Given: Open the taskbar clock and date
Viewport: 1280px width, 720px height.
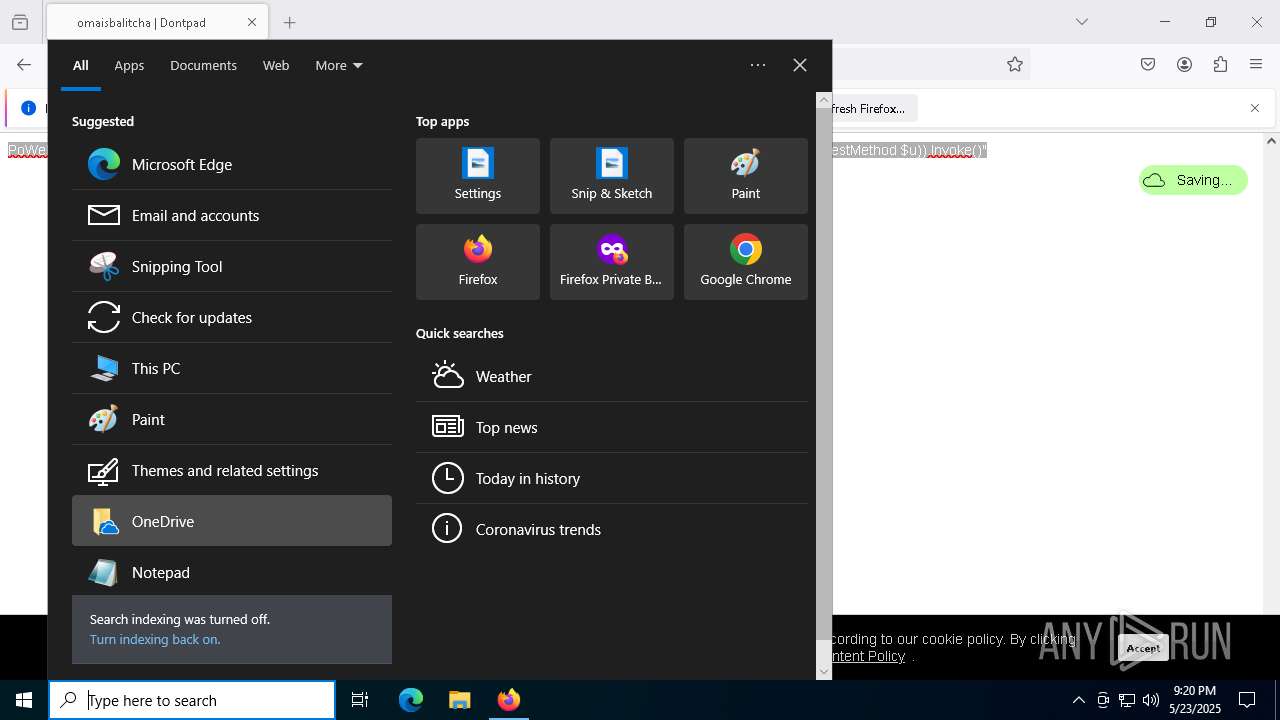Looking at the screenshot, I should click(1195, 700).
